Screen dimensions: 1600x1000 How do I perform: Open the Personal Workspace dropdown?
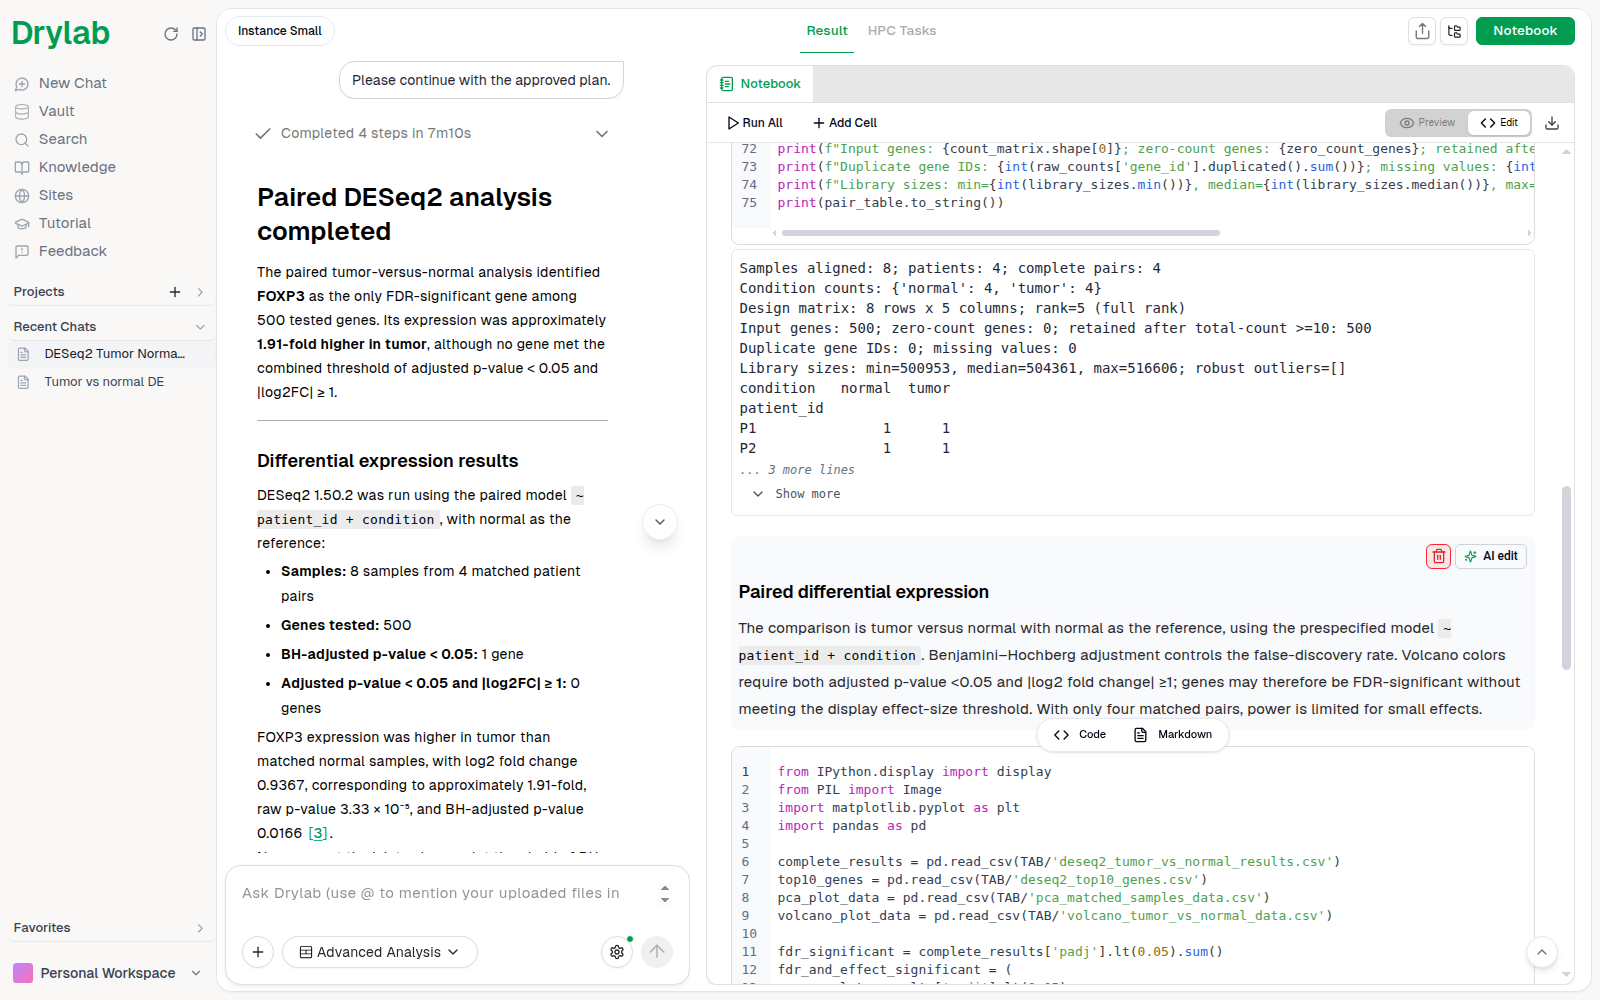coord(108,973)
